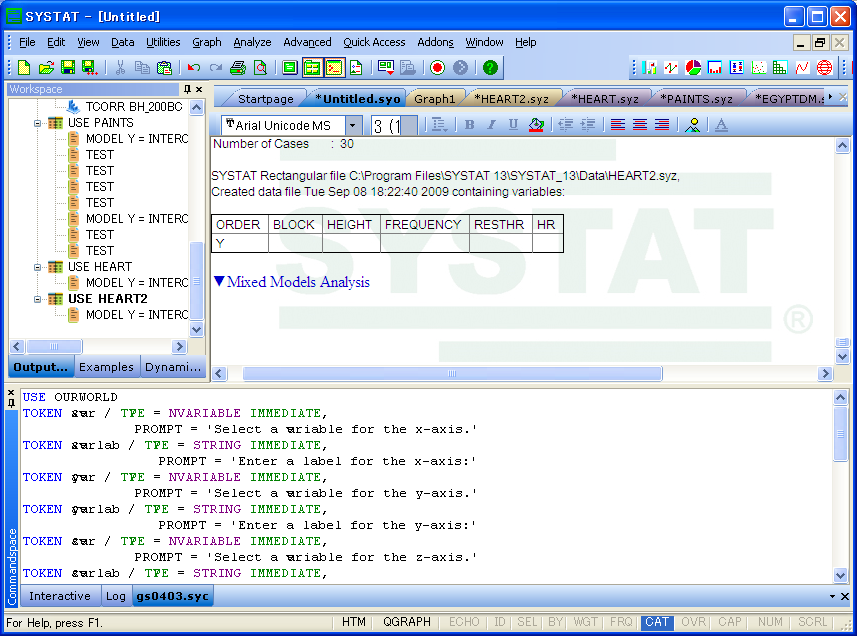Click the scatterplot graph icon
Viewport: 857px width, 636px height.
759,68
